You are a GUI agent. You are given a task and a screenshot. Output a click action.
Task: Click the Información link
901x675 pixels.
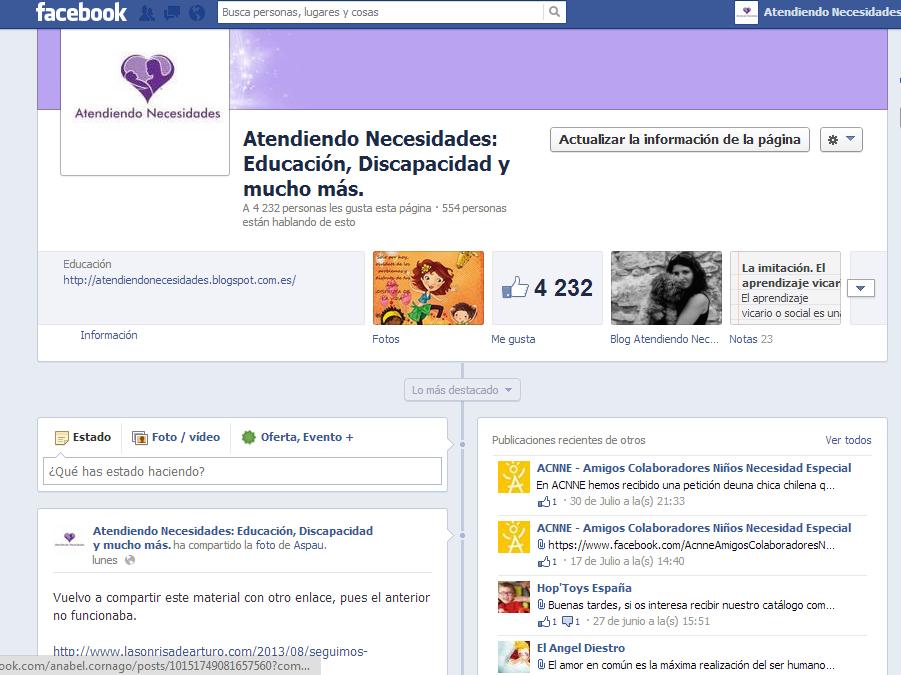(x=109, y=335)
